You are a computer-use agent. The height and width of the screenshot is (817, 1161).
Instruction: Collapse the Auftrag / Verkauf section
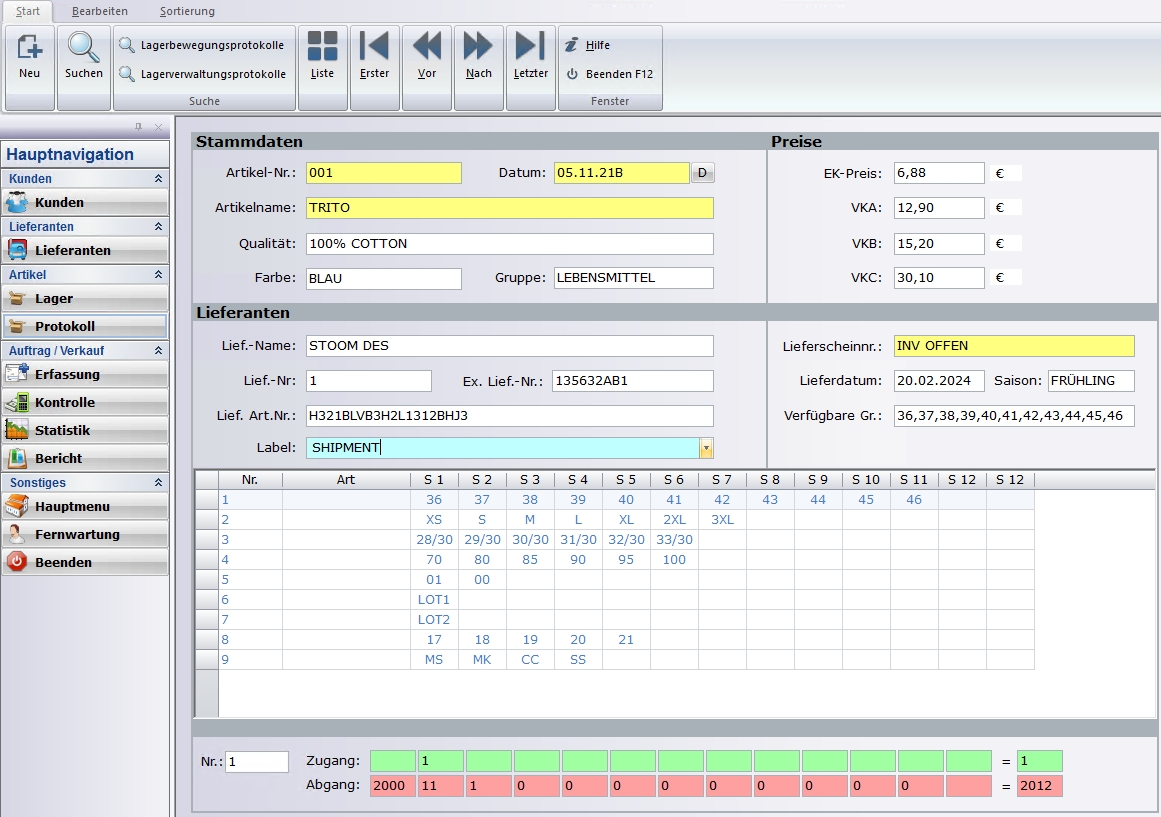point(158,351)
